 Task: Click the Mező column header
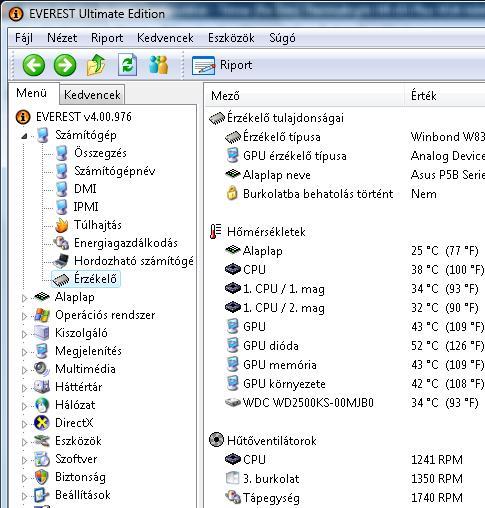point(304,96)
